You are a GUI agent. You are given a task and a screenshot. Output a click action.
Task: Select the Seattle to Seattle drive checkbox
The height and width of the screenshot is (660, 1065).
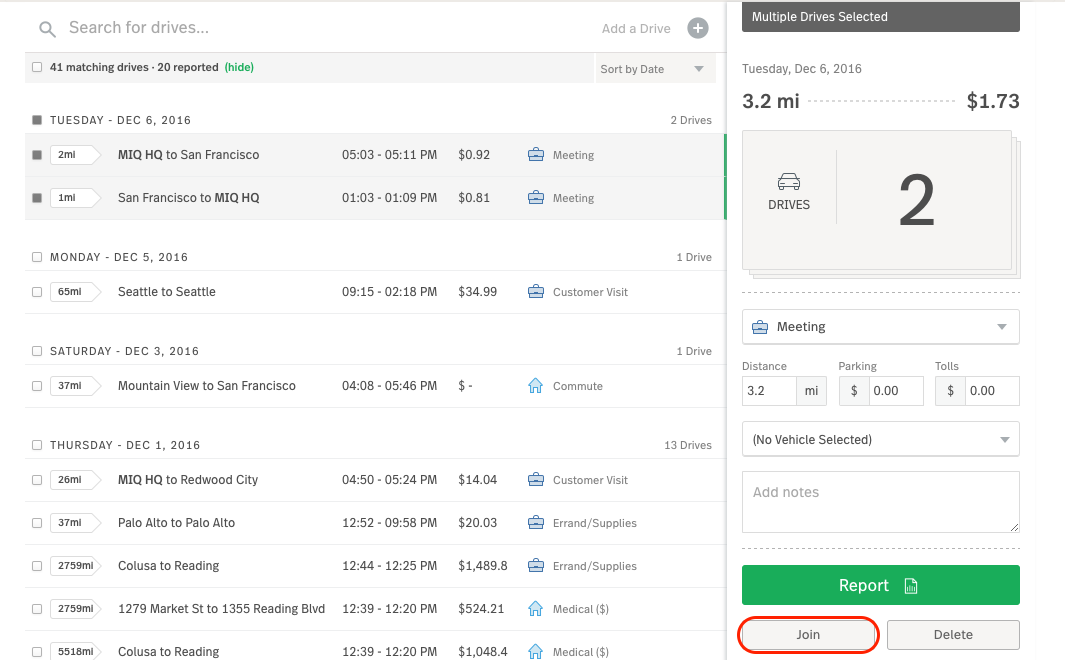tap(37, 292)
